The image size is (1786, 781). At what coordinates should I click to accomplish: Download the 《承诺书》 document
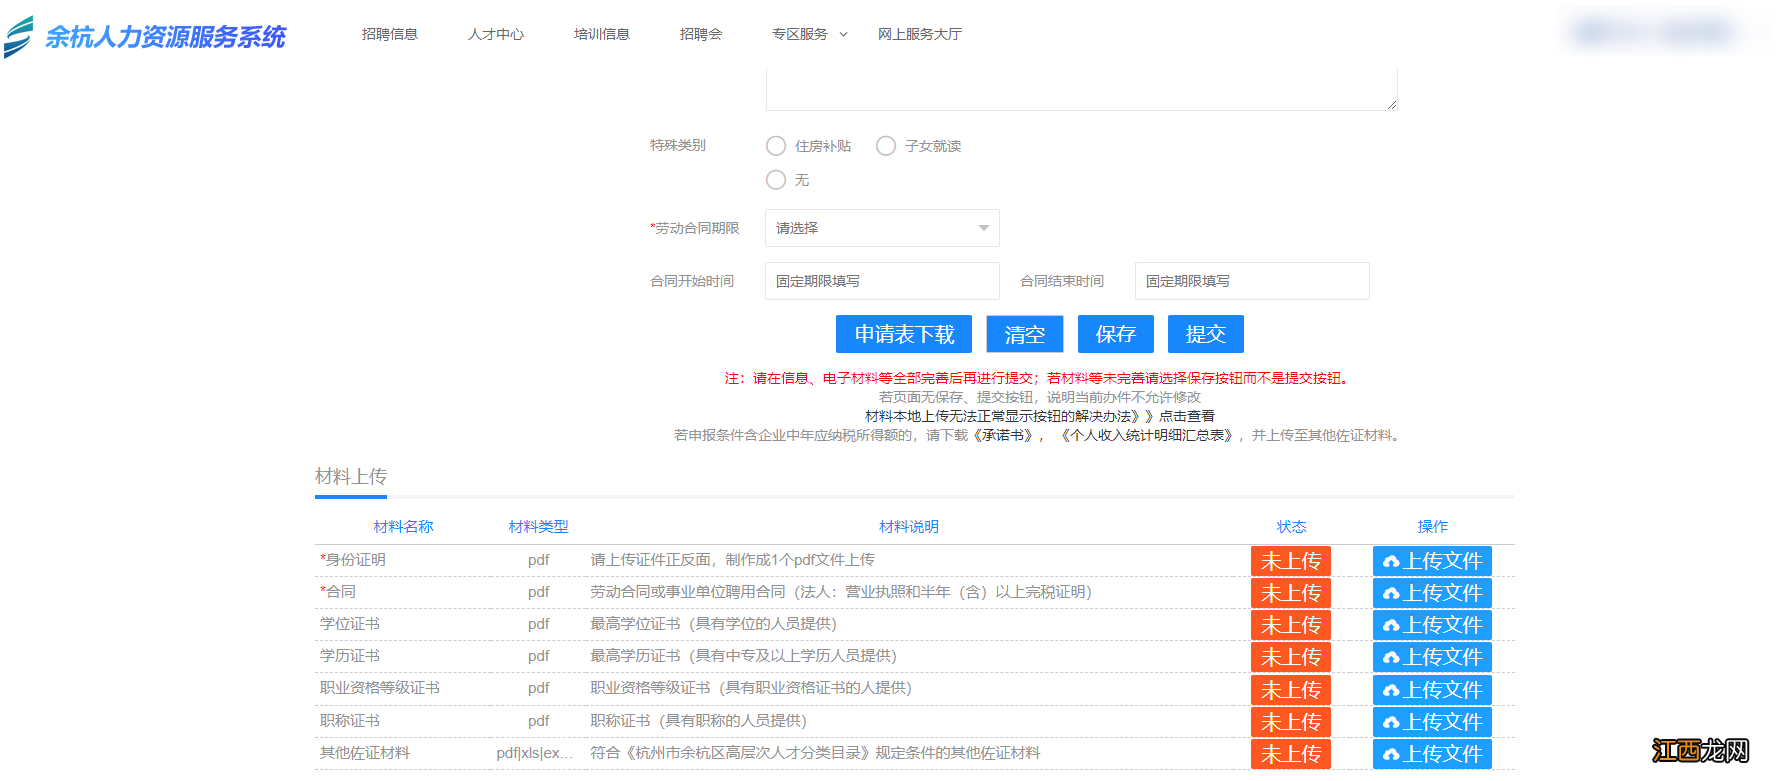(x=1003, y=435)
